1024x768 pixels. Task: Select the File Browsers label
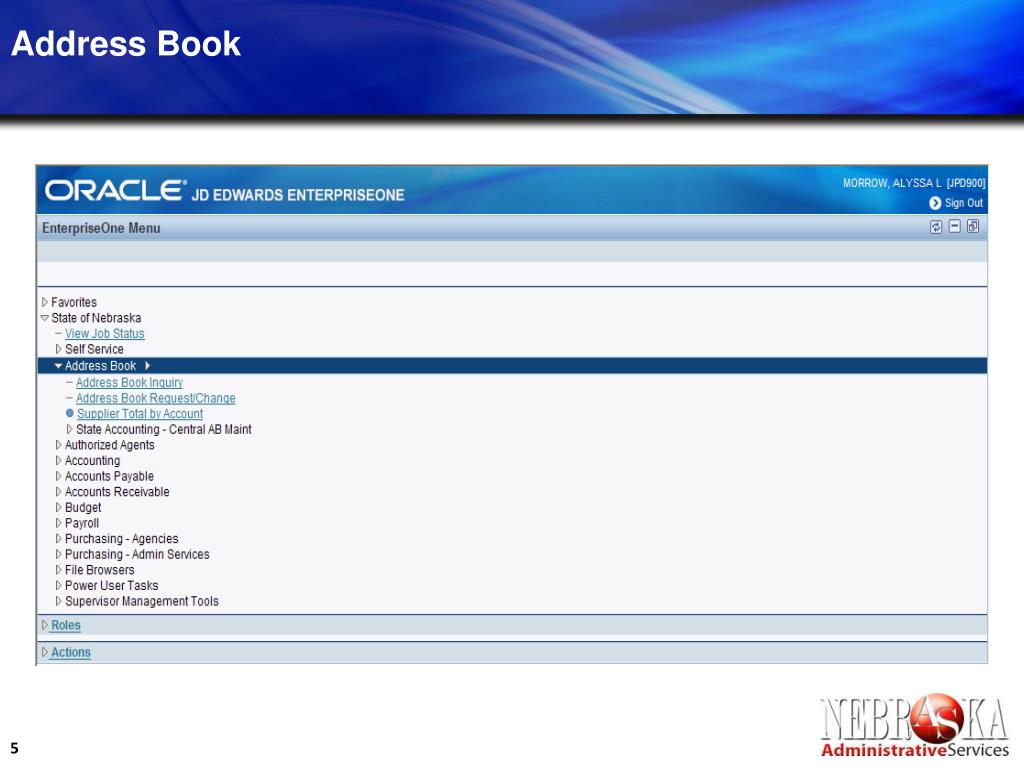99,570
